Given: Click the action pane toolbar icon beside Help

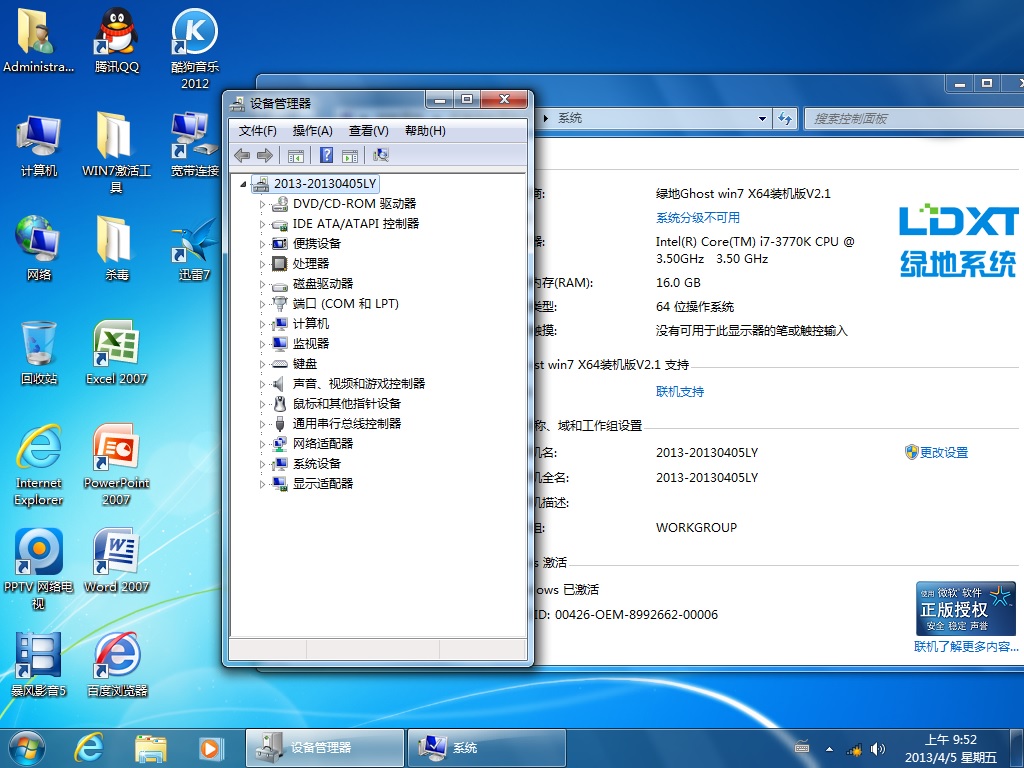Looking at the screenshot, I should pyautogui.click(x=350, y=155).
